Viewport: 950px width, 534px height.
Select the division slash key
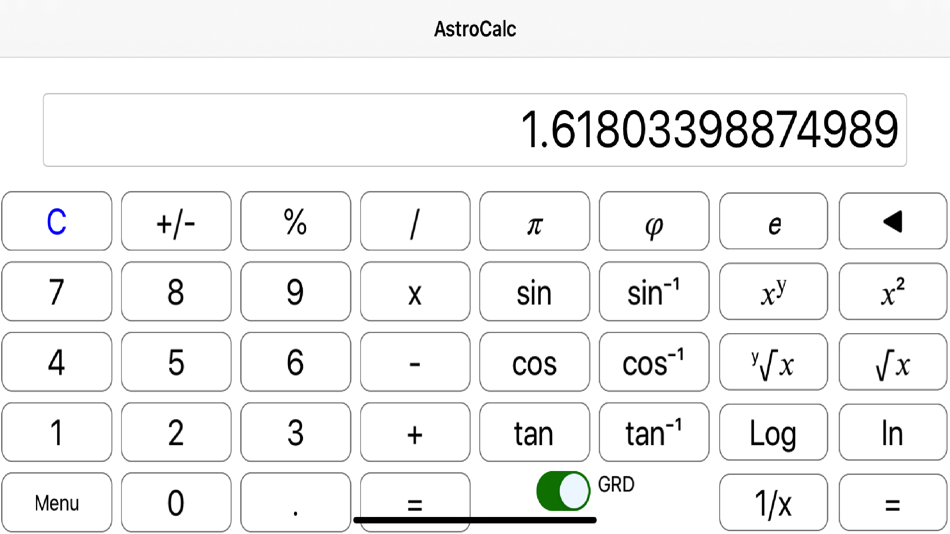tap(415, 221)
